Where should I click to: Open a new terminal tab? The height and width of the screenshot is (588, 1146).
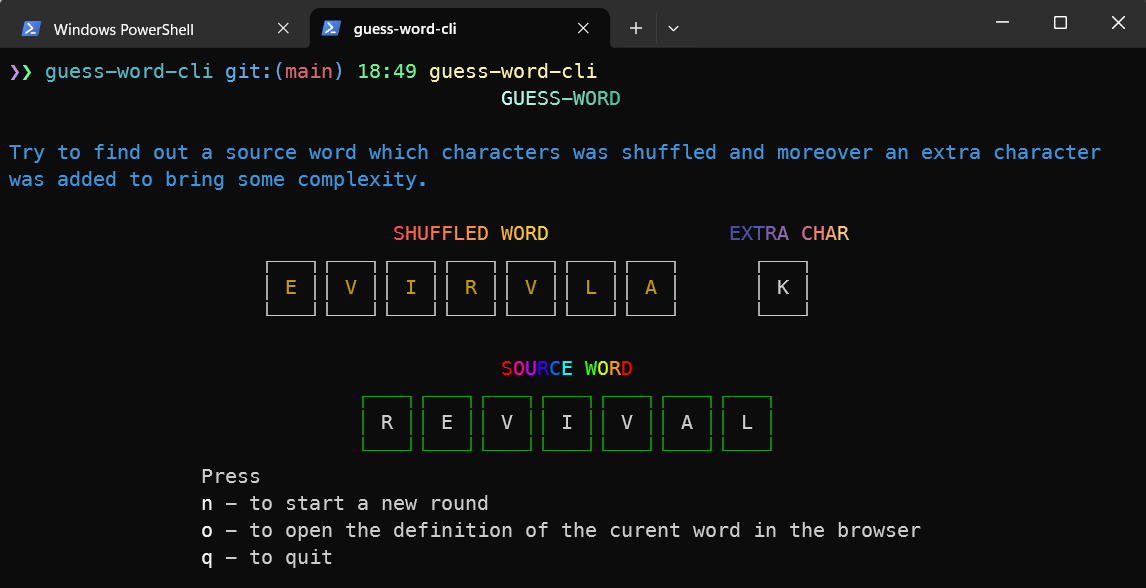pos(636,28)
